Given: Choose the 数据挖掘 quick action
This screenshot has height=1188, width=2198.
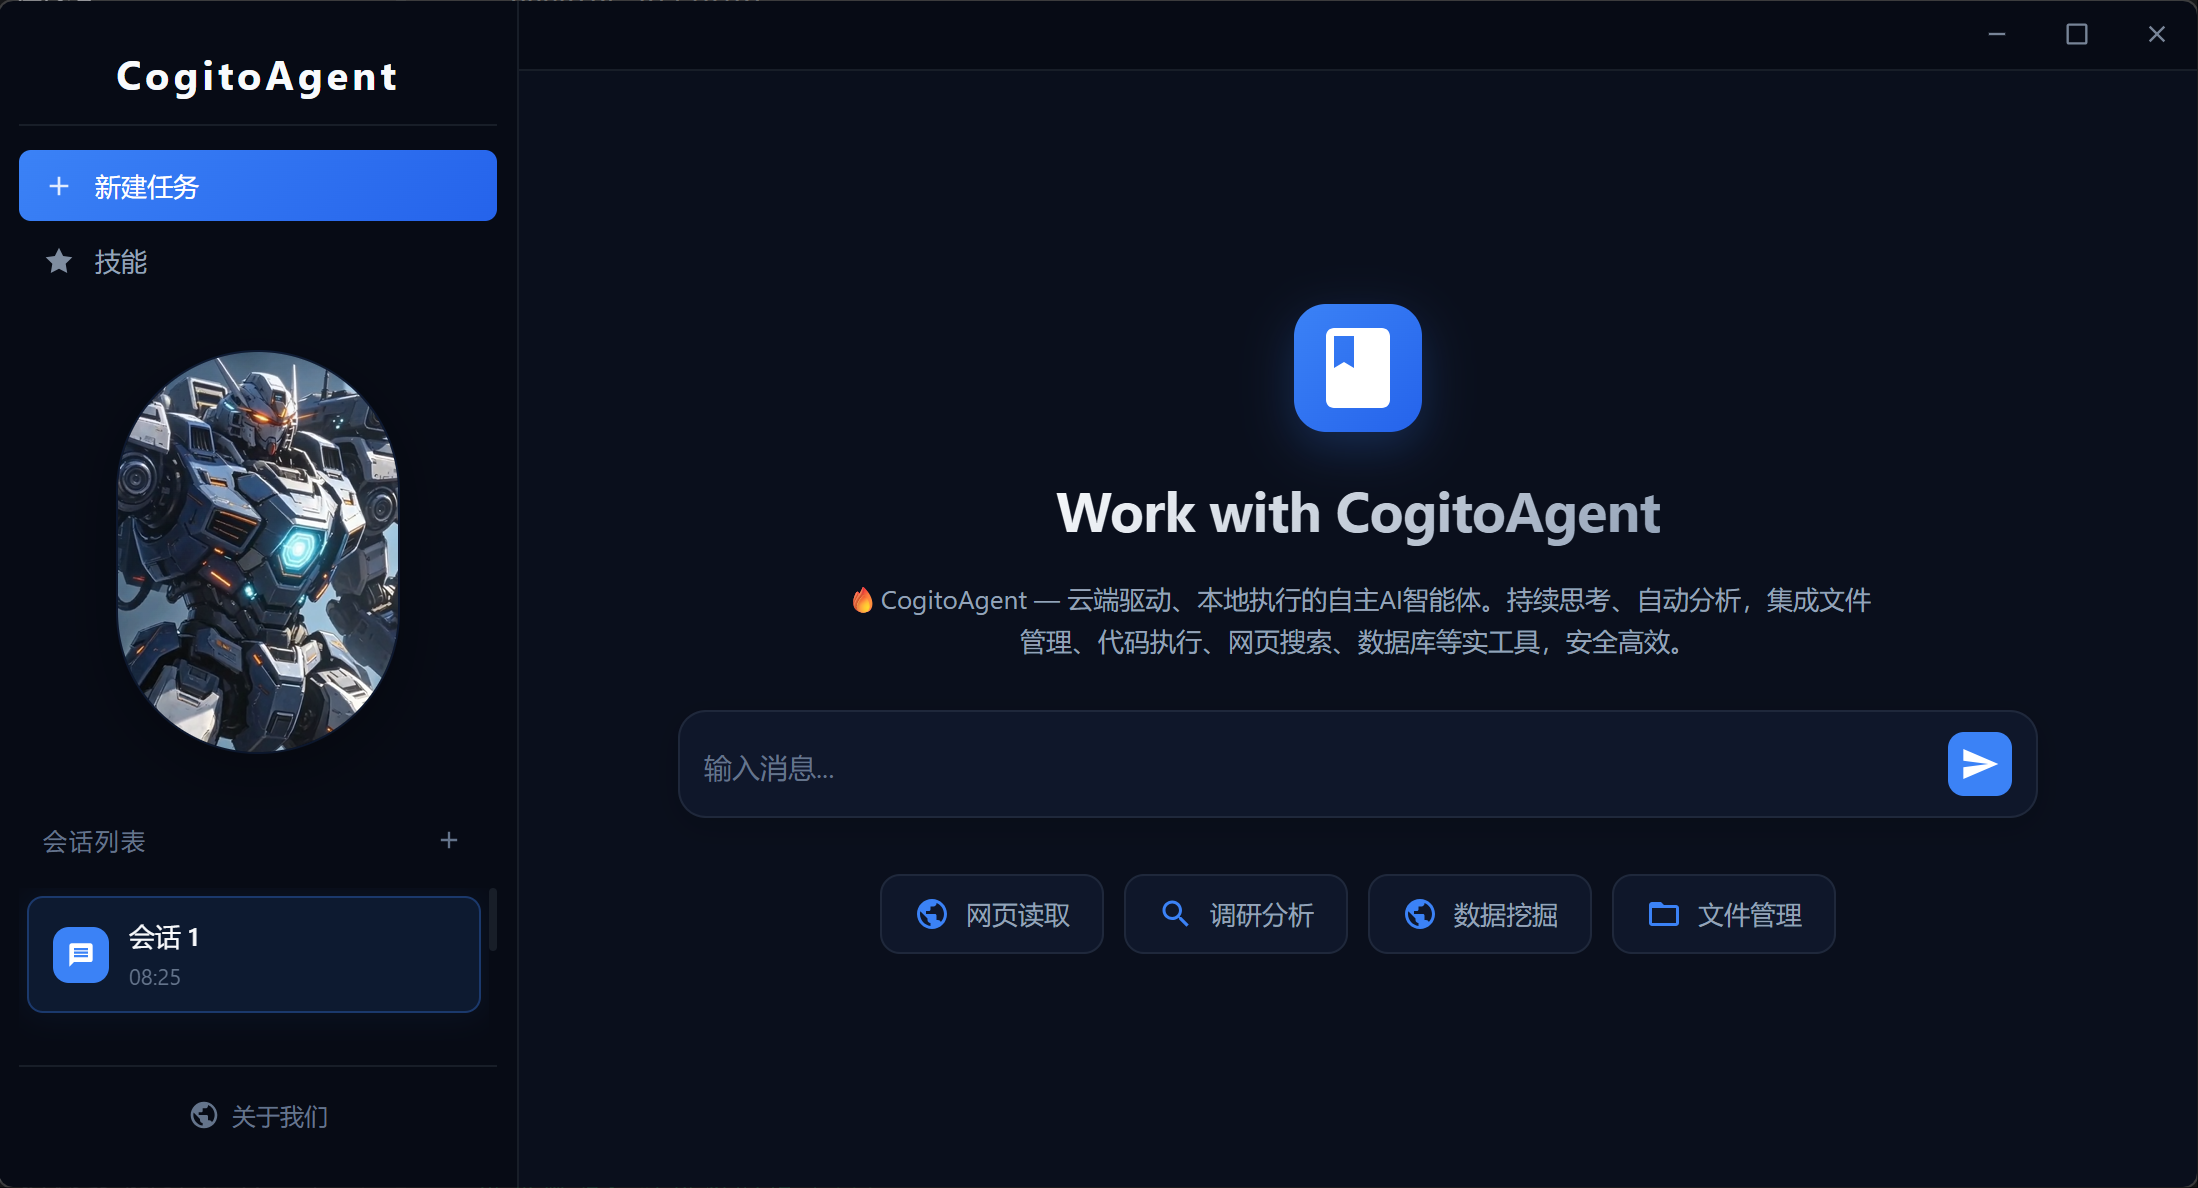Looking at the screenshot, I should click(x=1480, y=914).
